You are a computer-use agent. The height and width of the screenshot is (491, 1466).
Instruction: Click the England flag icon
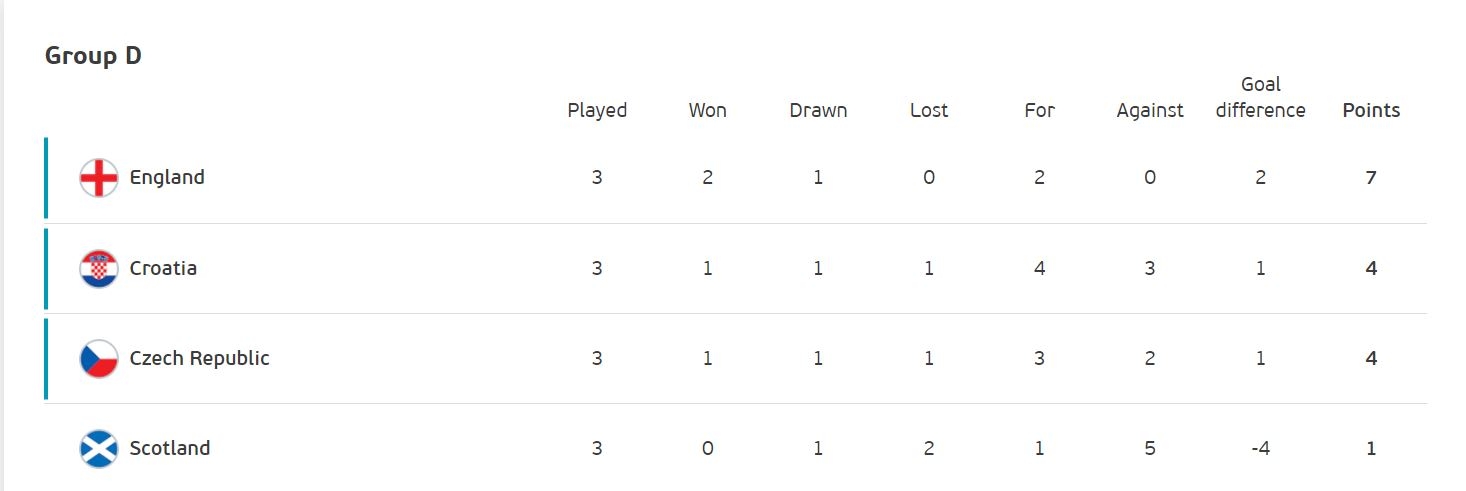click(x=98, y=178)
